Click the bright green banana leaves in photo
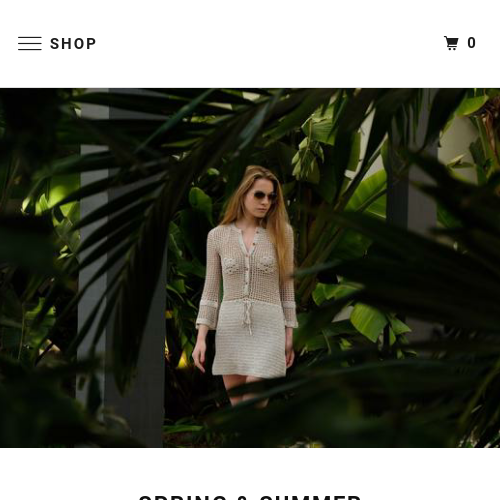 [x=367, y=320]
